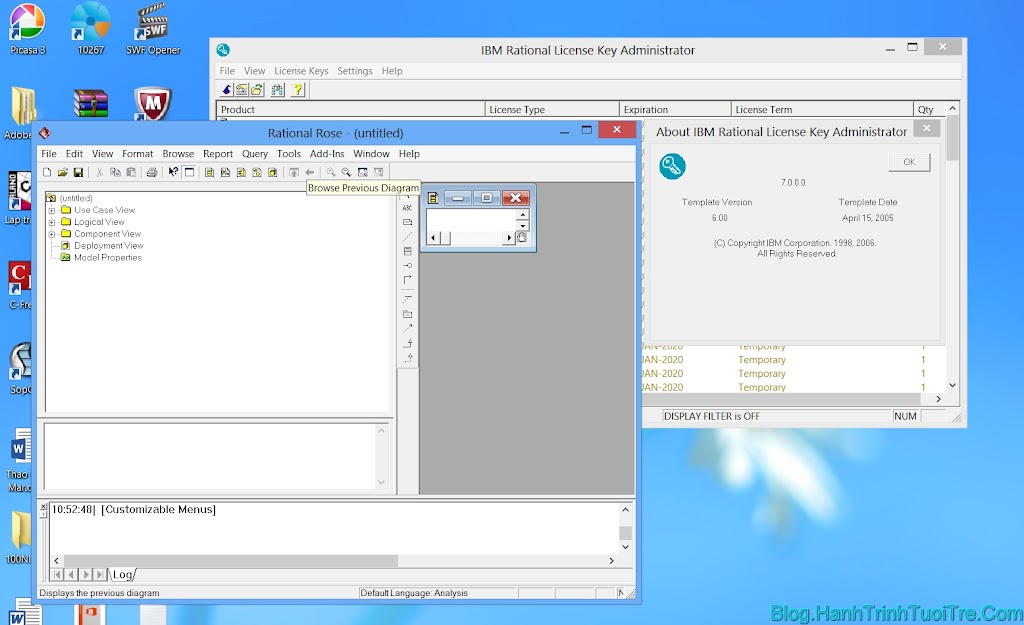The height and width of the screenshot is (625, 1024).
Task: Open the Add-Ins menu in Rational Rose
Action: coord(327,153)
